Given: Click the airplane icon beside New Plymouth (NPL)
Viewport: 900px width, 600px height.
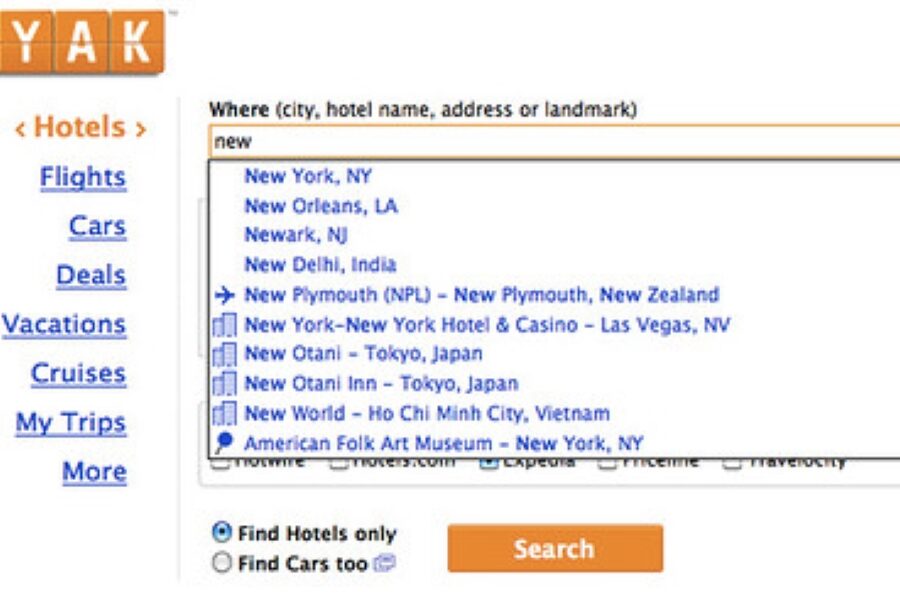Looking at the screenshot, I should (224, 295).
